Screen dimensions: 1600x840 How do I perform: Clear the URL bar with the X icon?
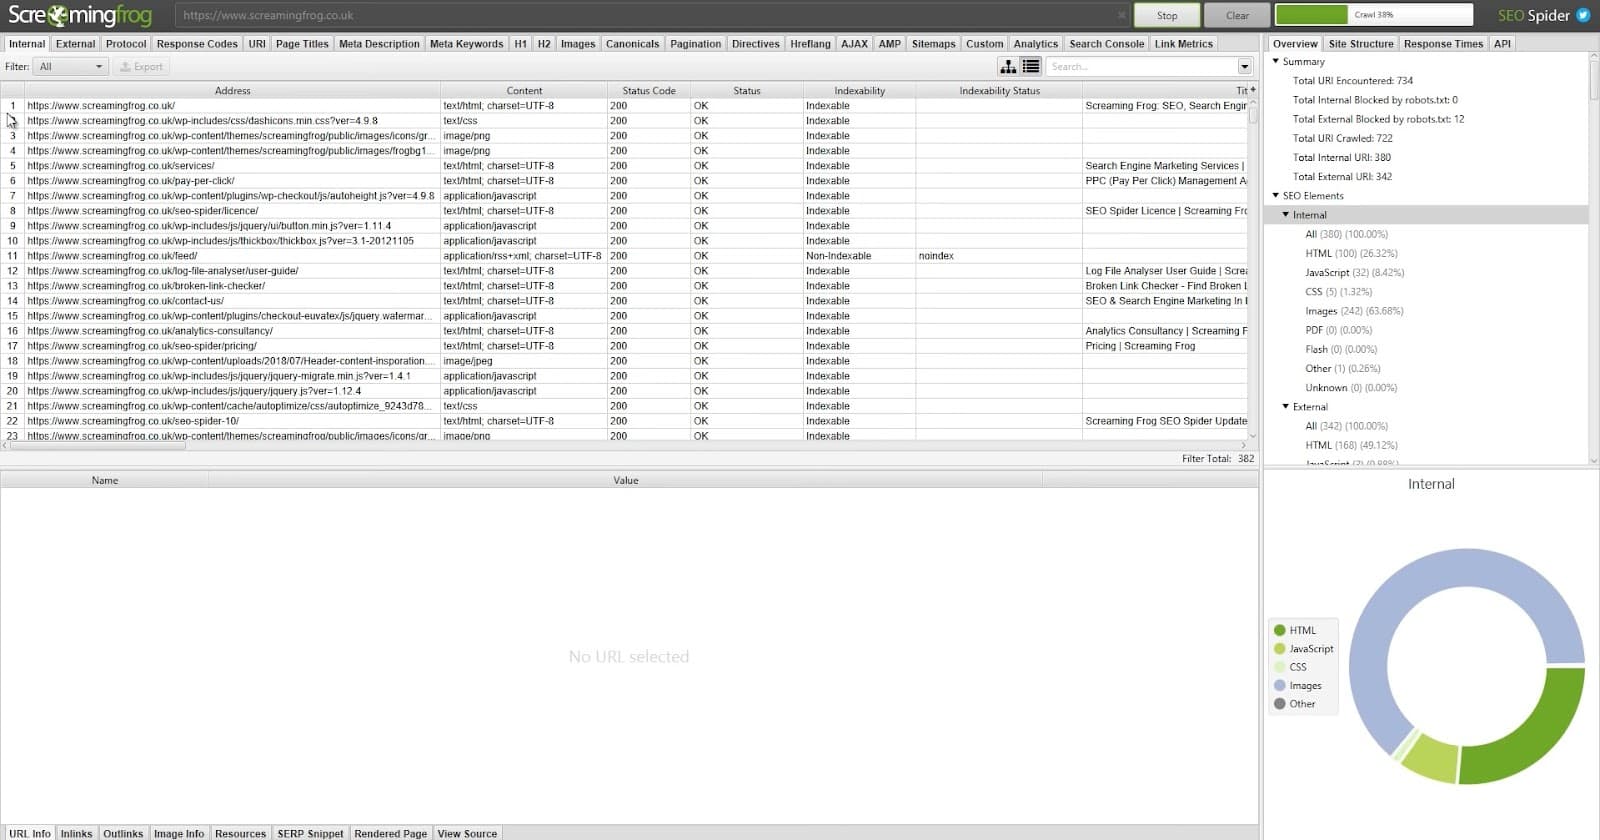(x=1122, y=15)
